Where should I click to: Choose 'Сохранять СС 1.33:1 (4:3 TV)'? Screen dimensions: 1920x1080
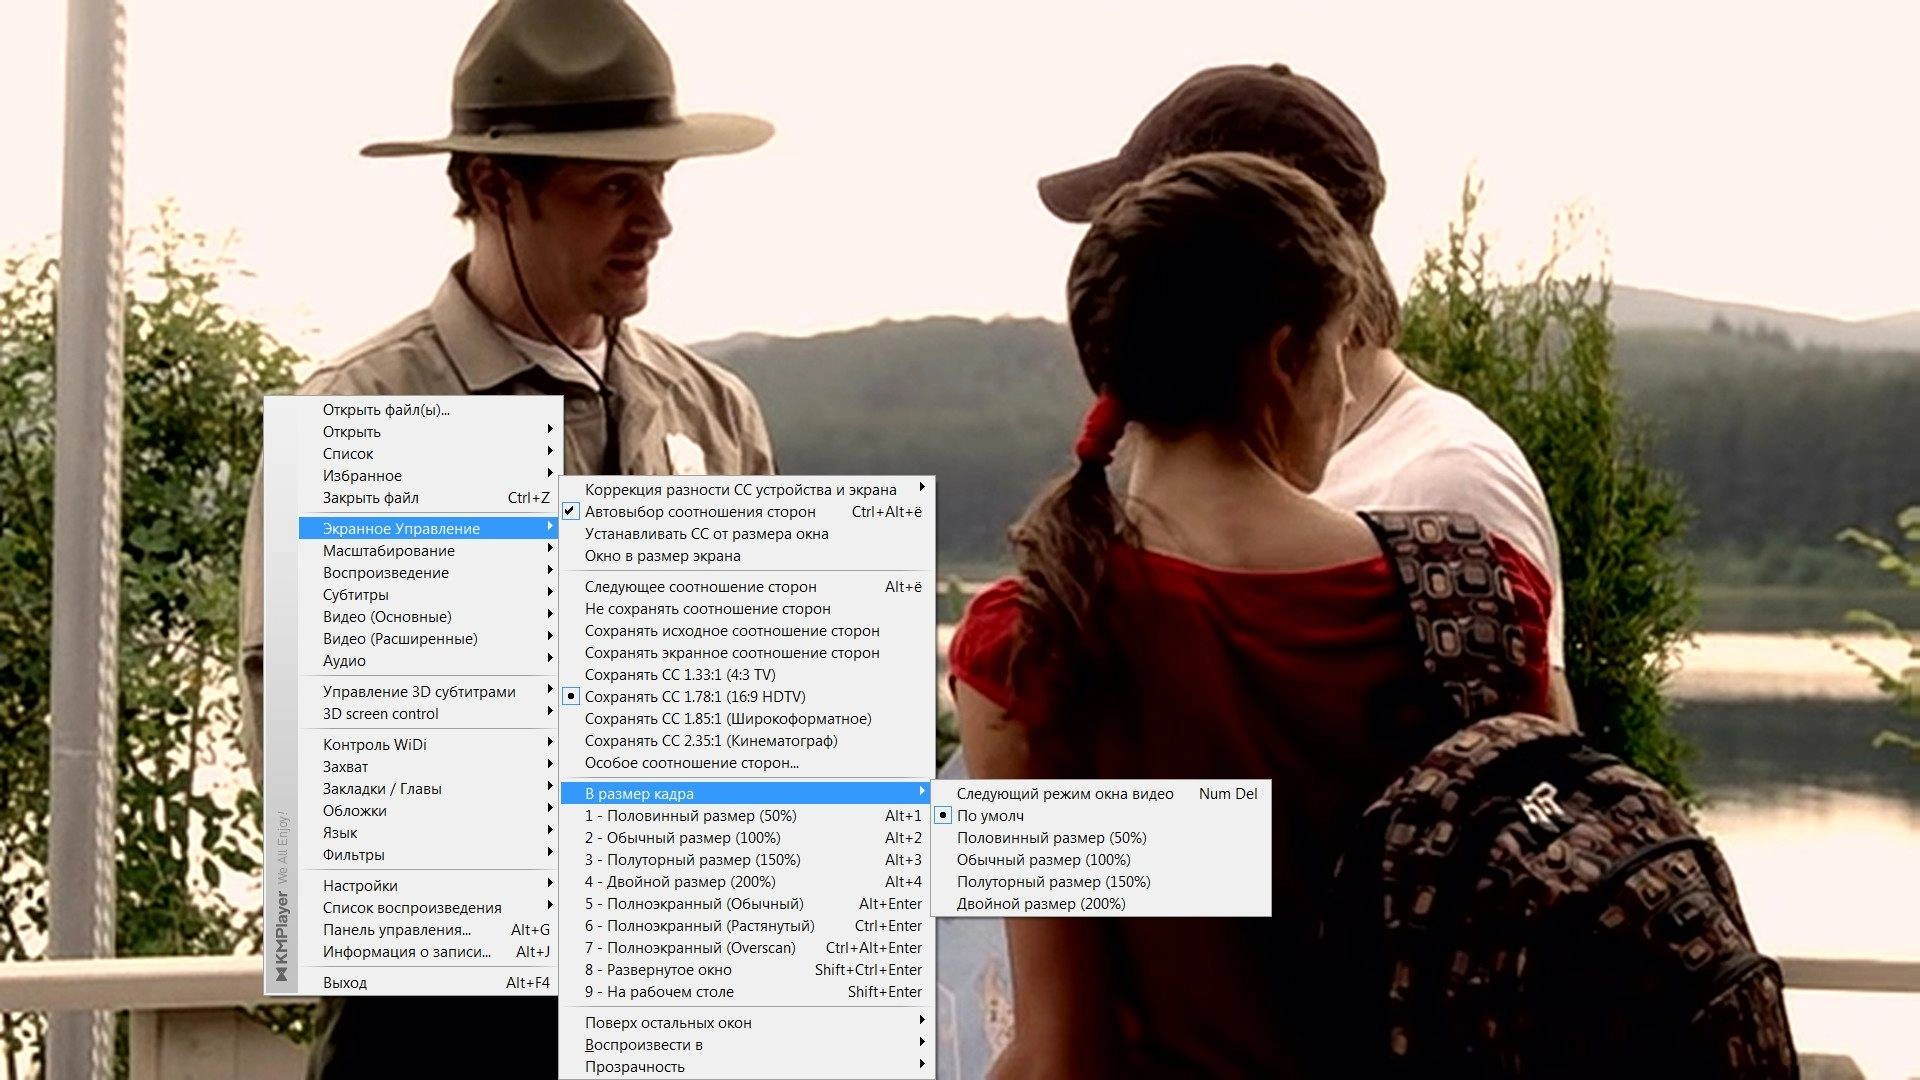[746, 674]
